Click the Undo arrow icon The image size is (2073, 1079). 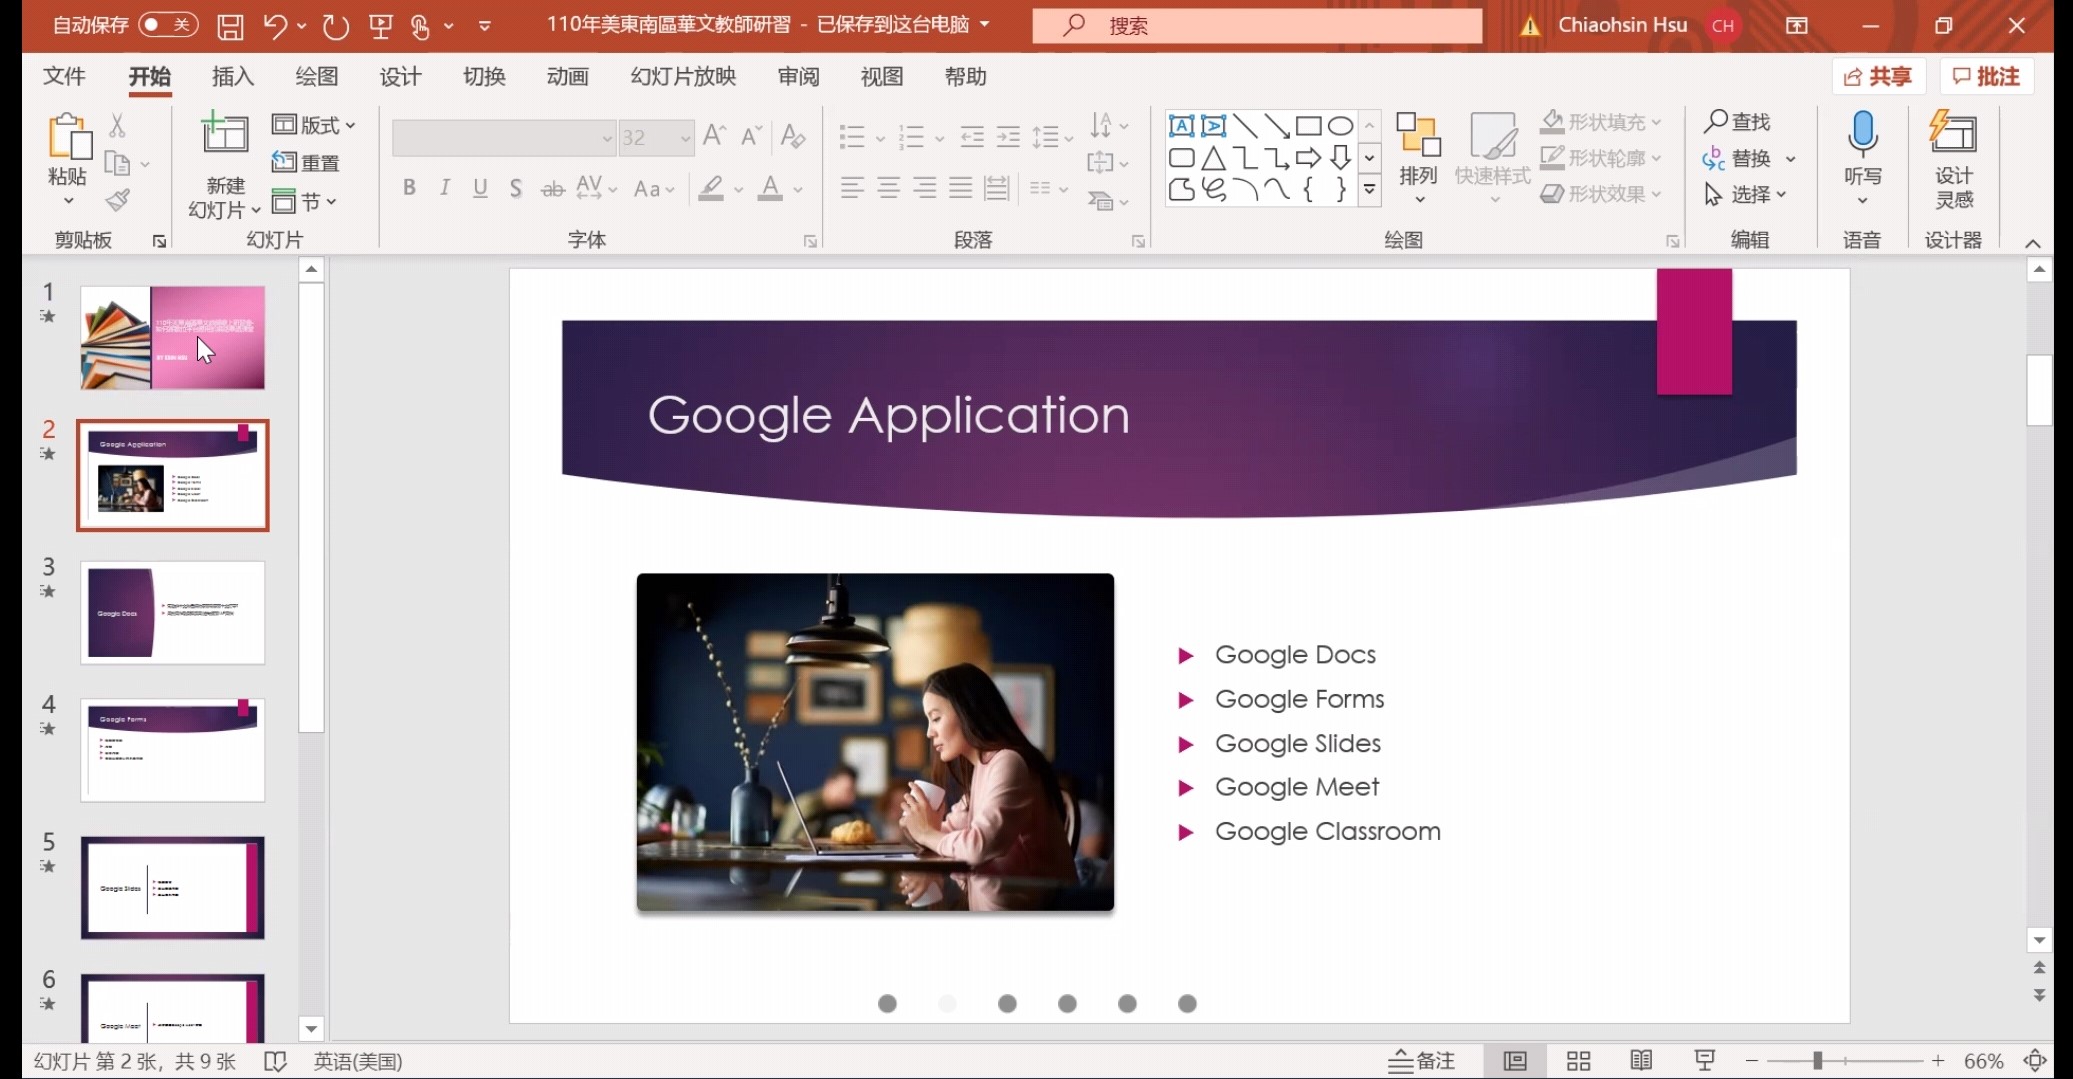coord(276,26)
